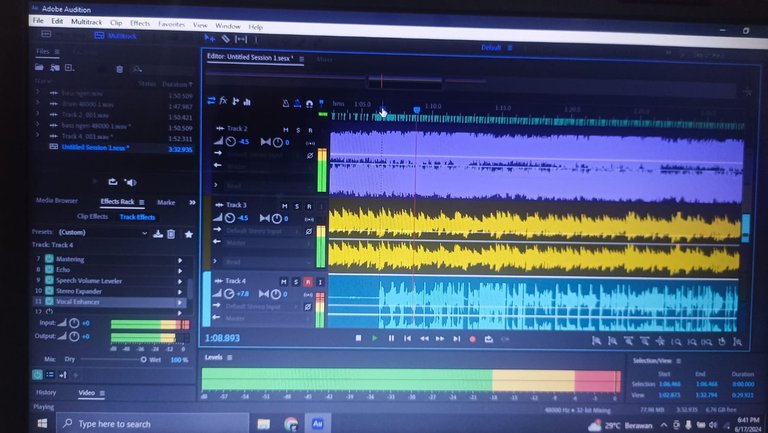
Task: Open the Presets dropdown showing (Custom)
Action: [x=100, y=234]
